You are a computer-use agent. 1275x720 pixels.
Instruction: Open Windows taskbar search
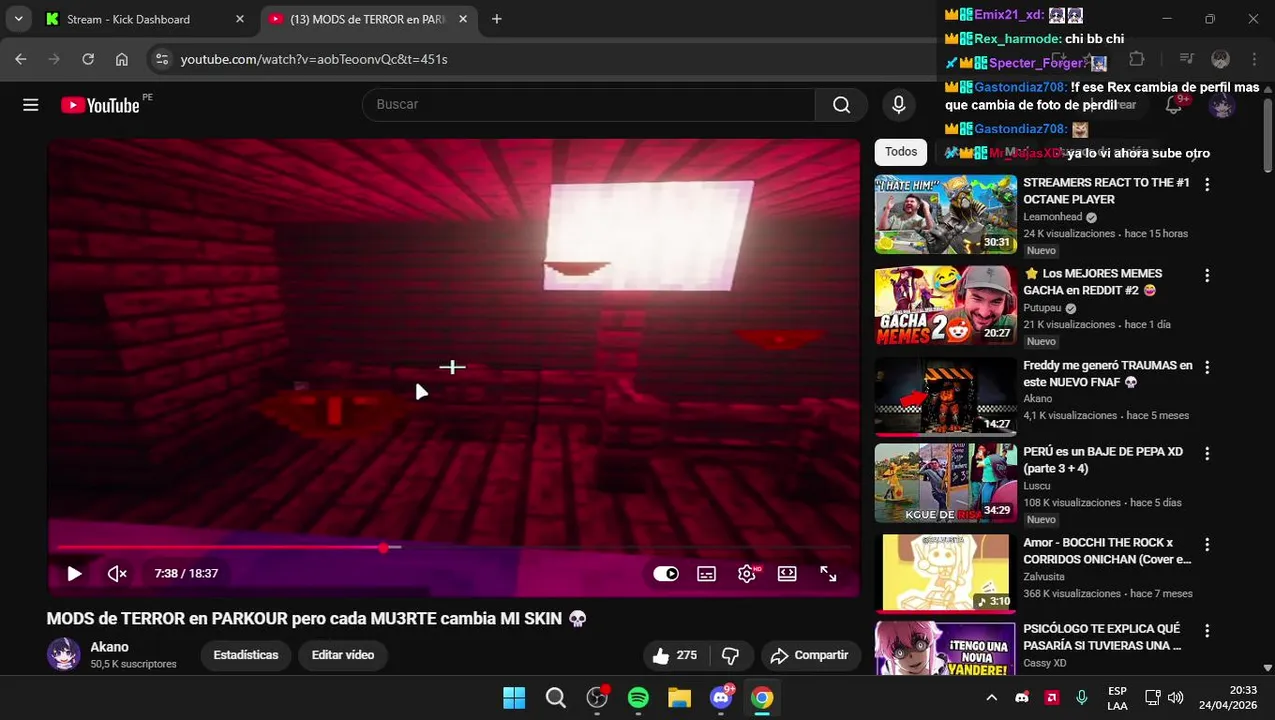pos(556,698)
